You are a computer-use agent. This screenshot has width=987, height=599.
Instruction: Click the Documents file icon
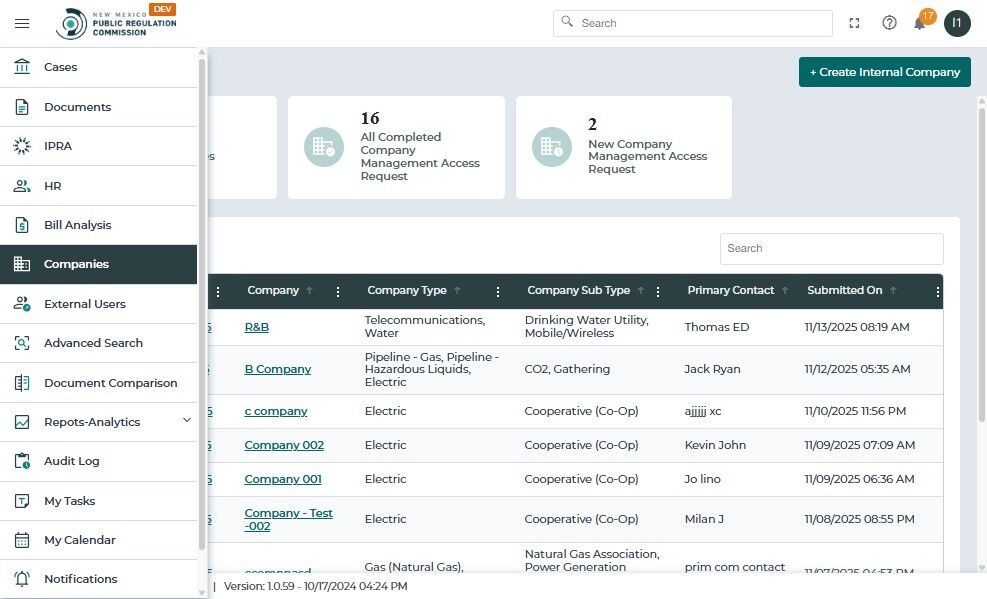[x=22, y=107]
